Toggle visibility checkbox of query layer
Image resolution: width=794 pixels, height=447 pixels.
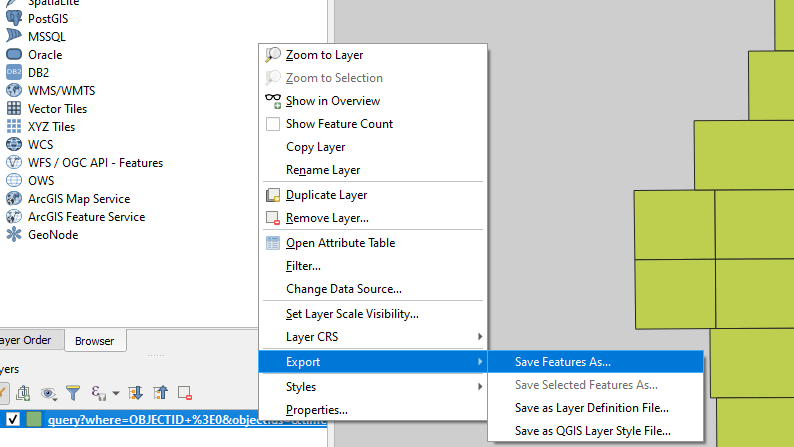[x=13, y=419]
